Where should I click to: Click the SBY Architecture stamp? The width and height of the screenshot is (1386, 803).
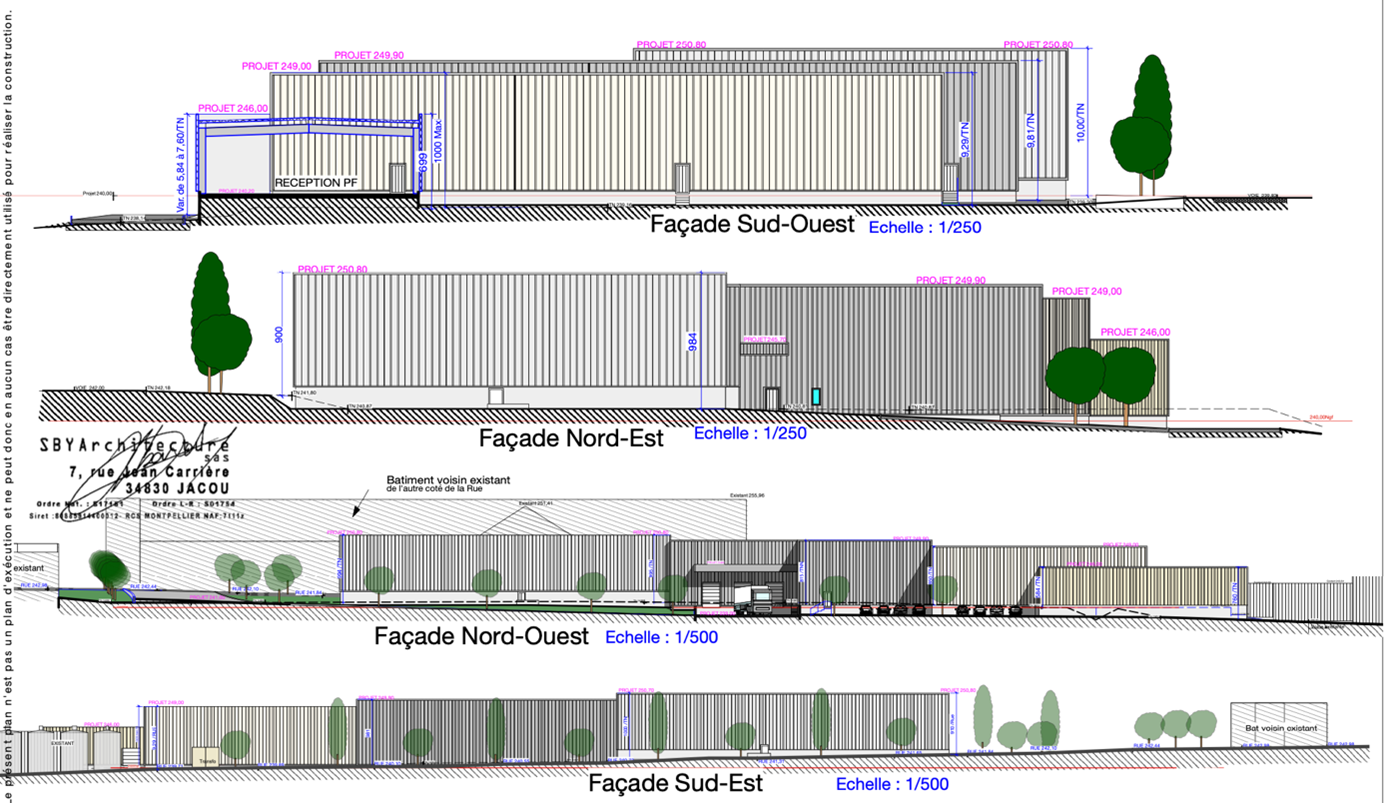pos(135,471)
